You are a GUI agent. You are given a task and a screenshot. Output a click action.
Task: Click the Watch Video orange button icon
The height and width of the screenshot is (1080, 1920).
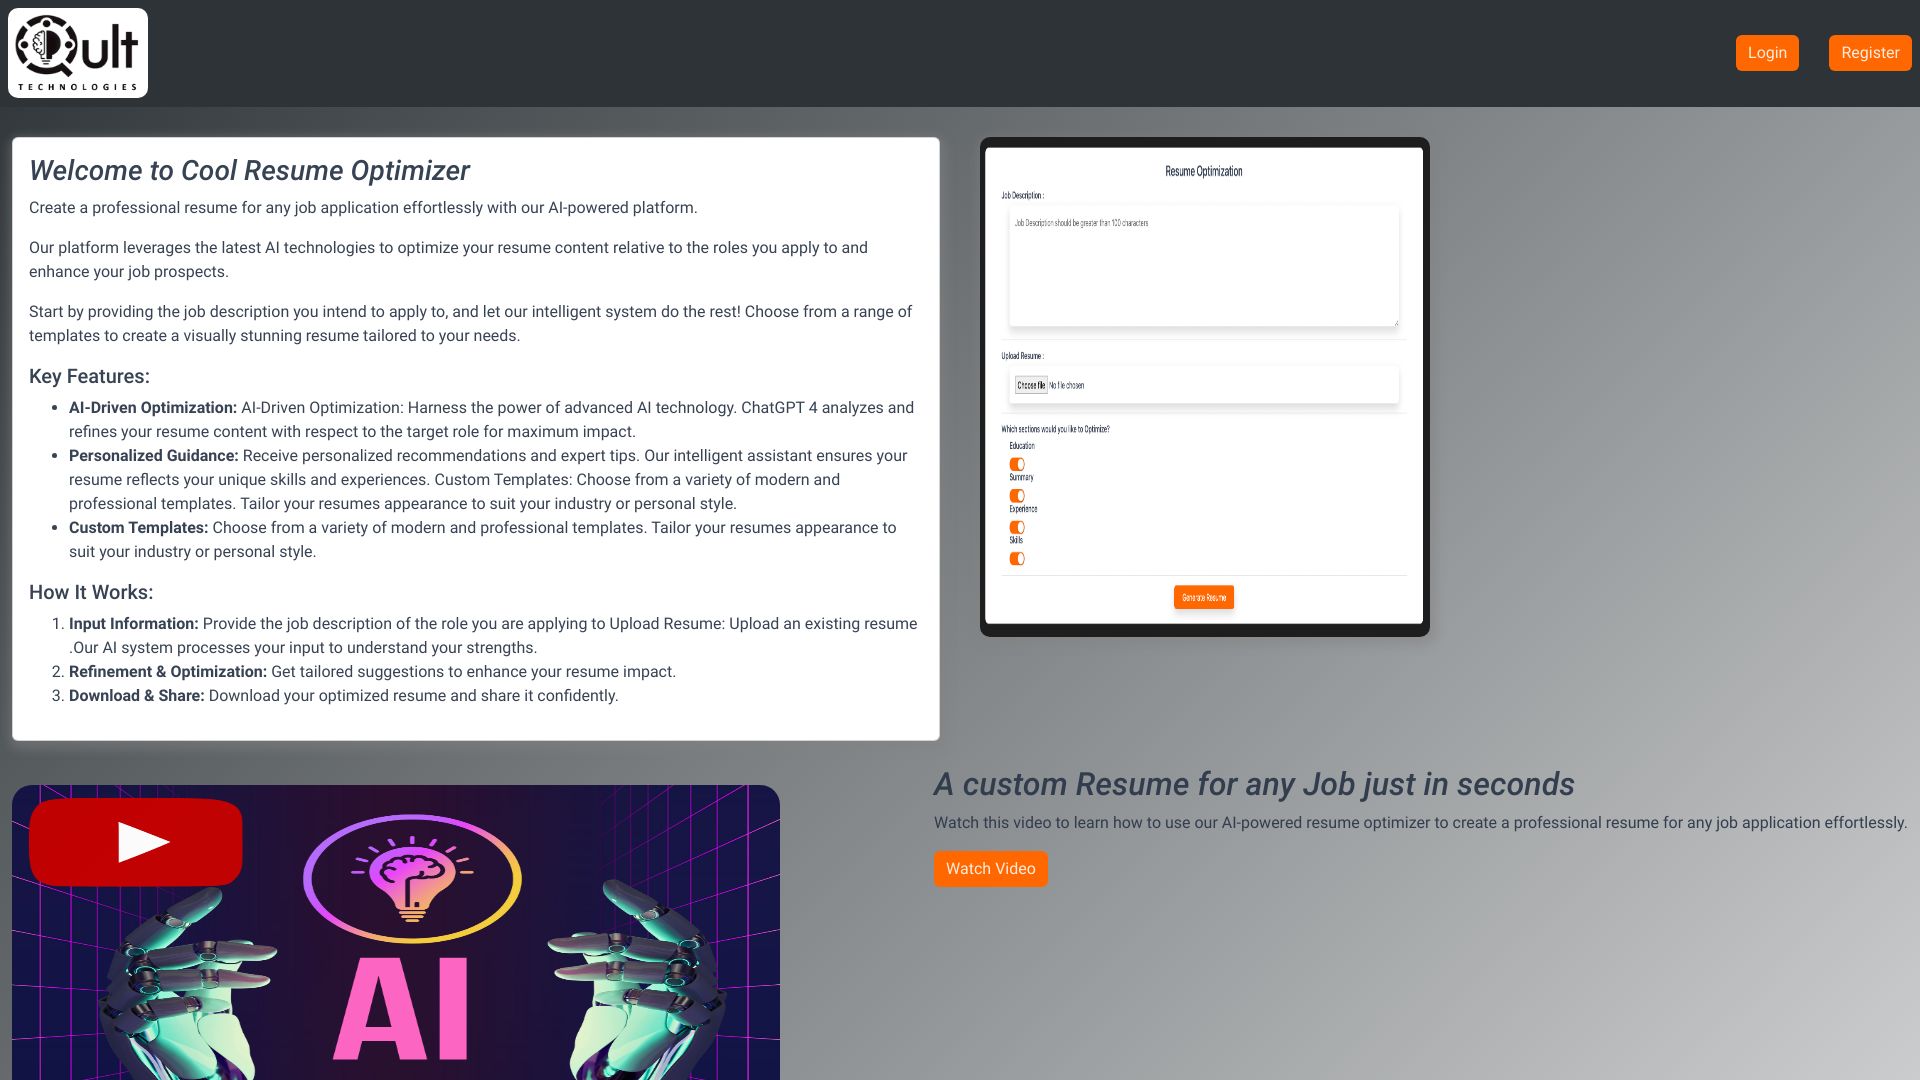pyautogui.click(x=990, y=868)
